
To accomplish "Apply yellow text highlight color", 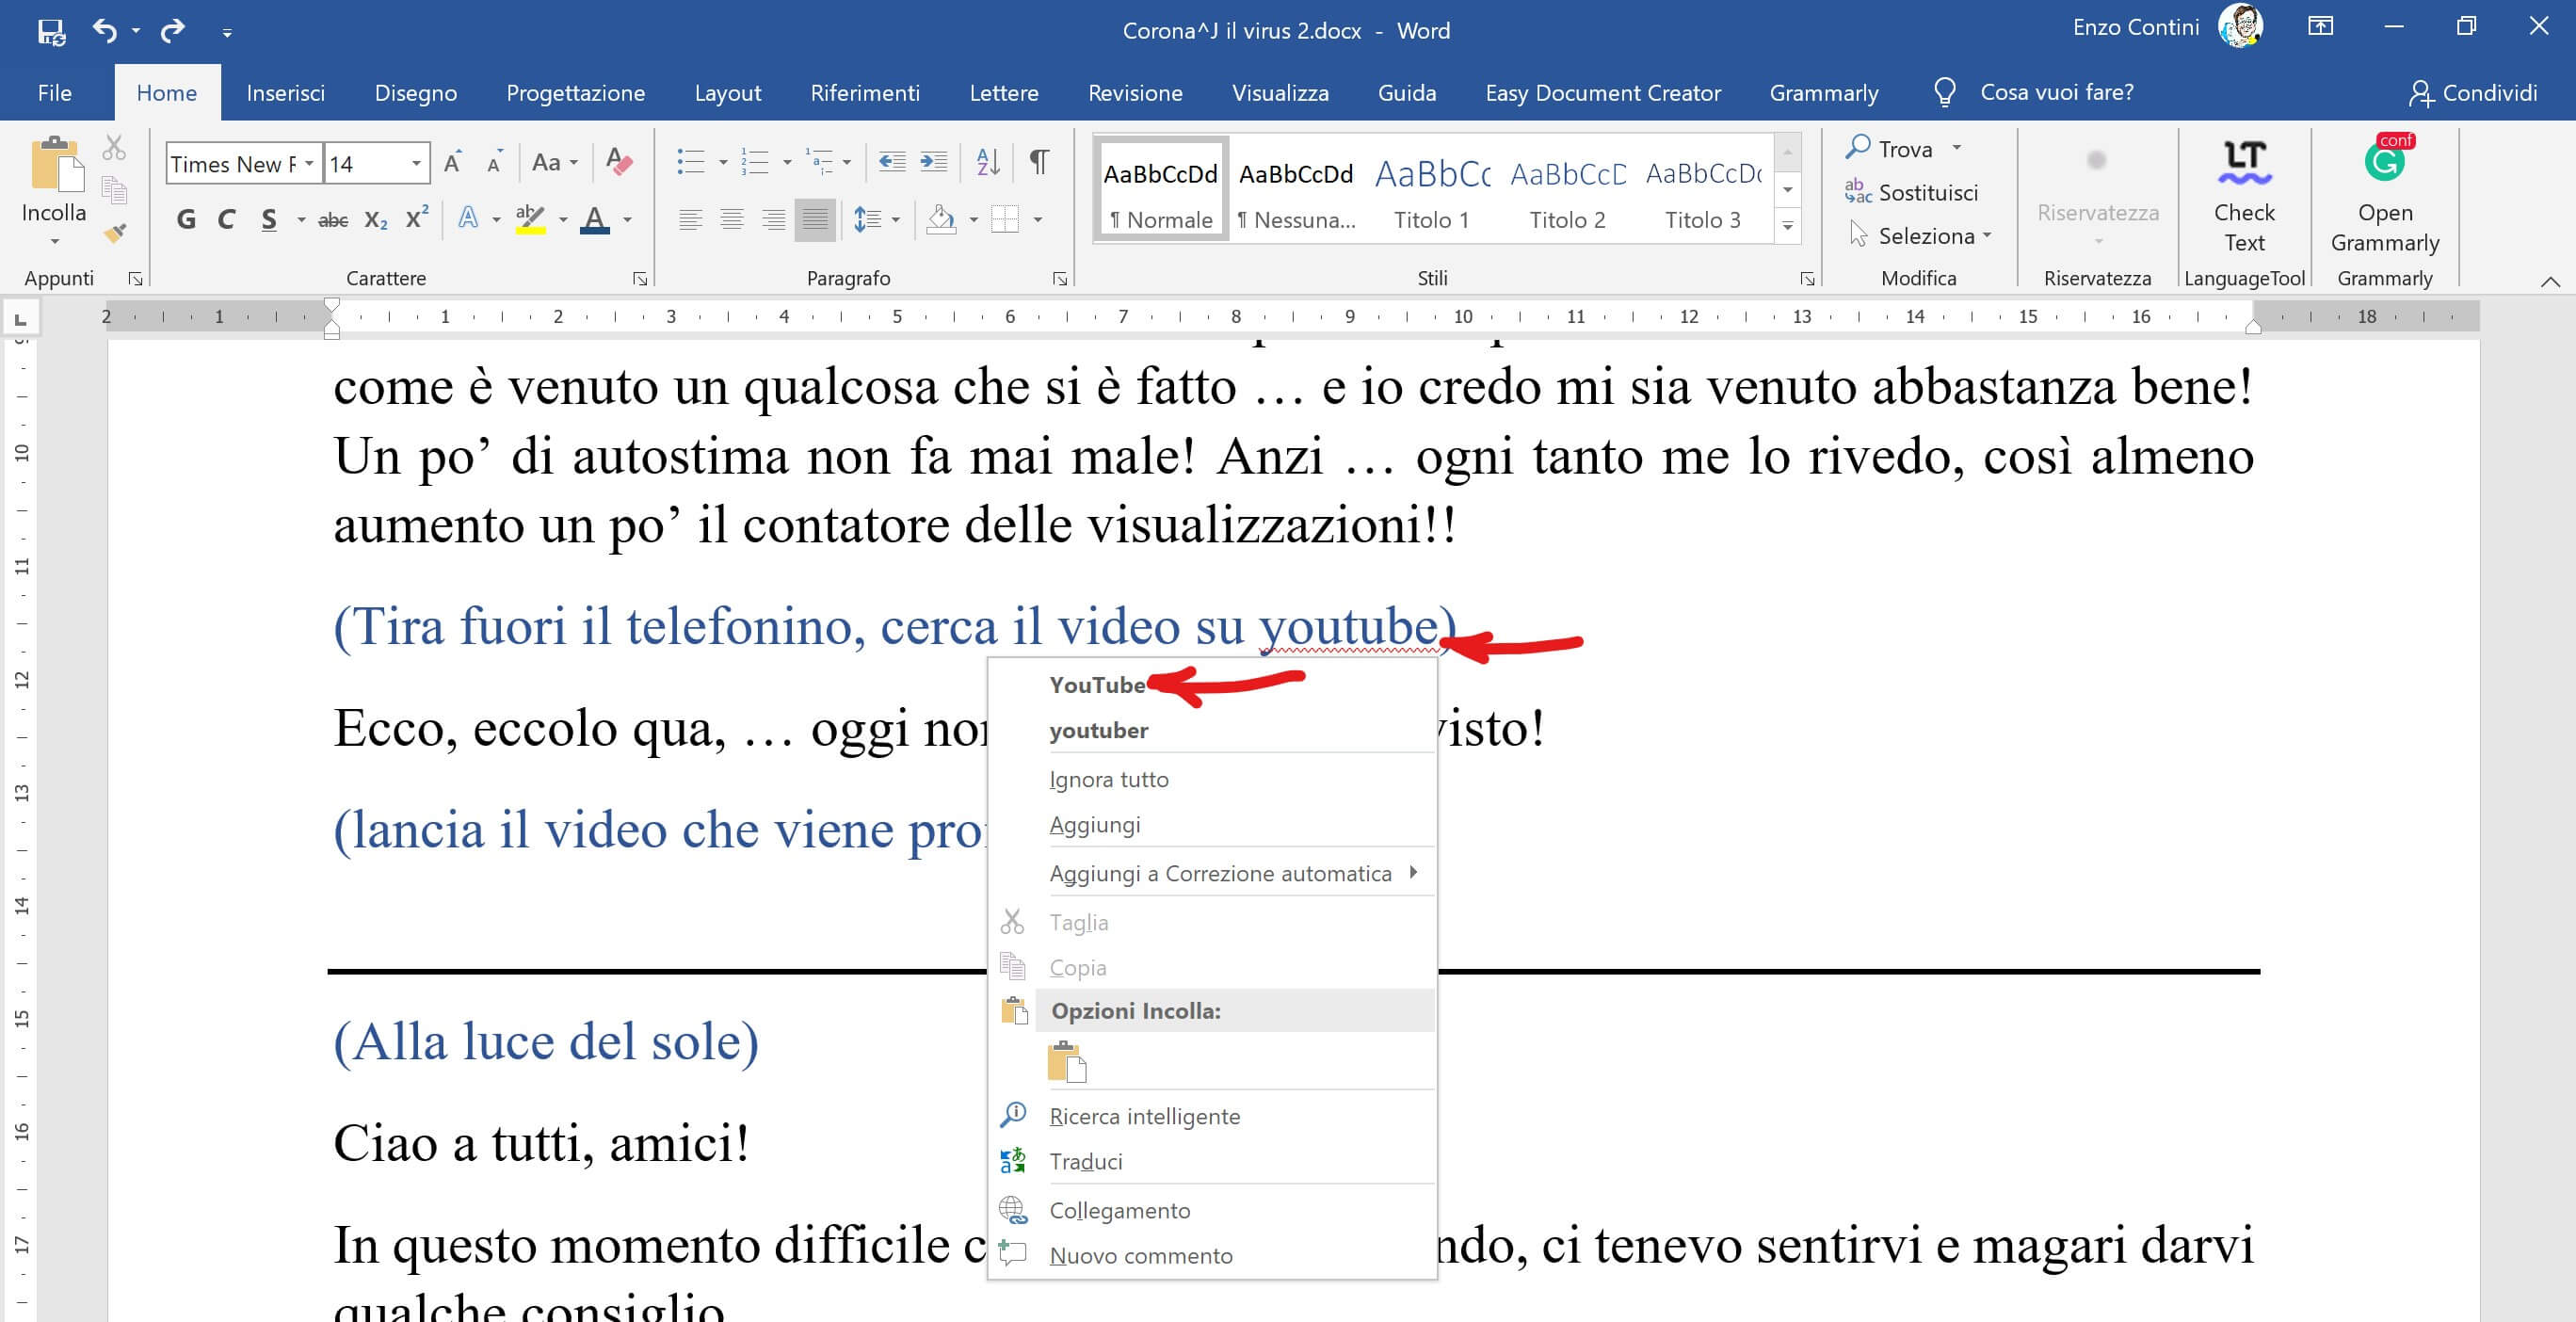I will tap(530, 219).
